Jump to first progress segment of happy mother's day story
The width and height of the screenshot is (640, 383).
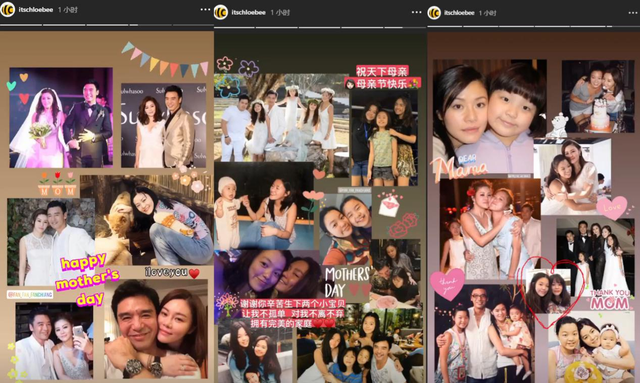tap(21, 25)
